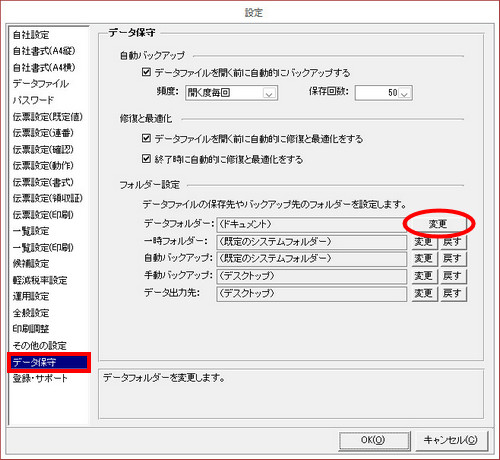Open 伝票設定(連番) settings page

tap(43, 133)
